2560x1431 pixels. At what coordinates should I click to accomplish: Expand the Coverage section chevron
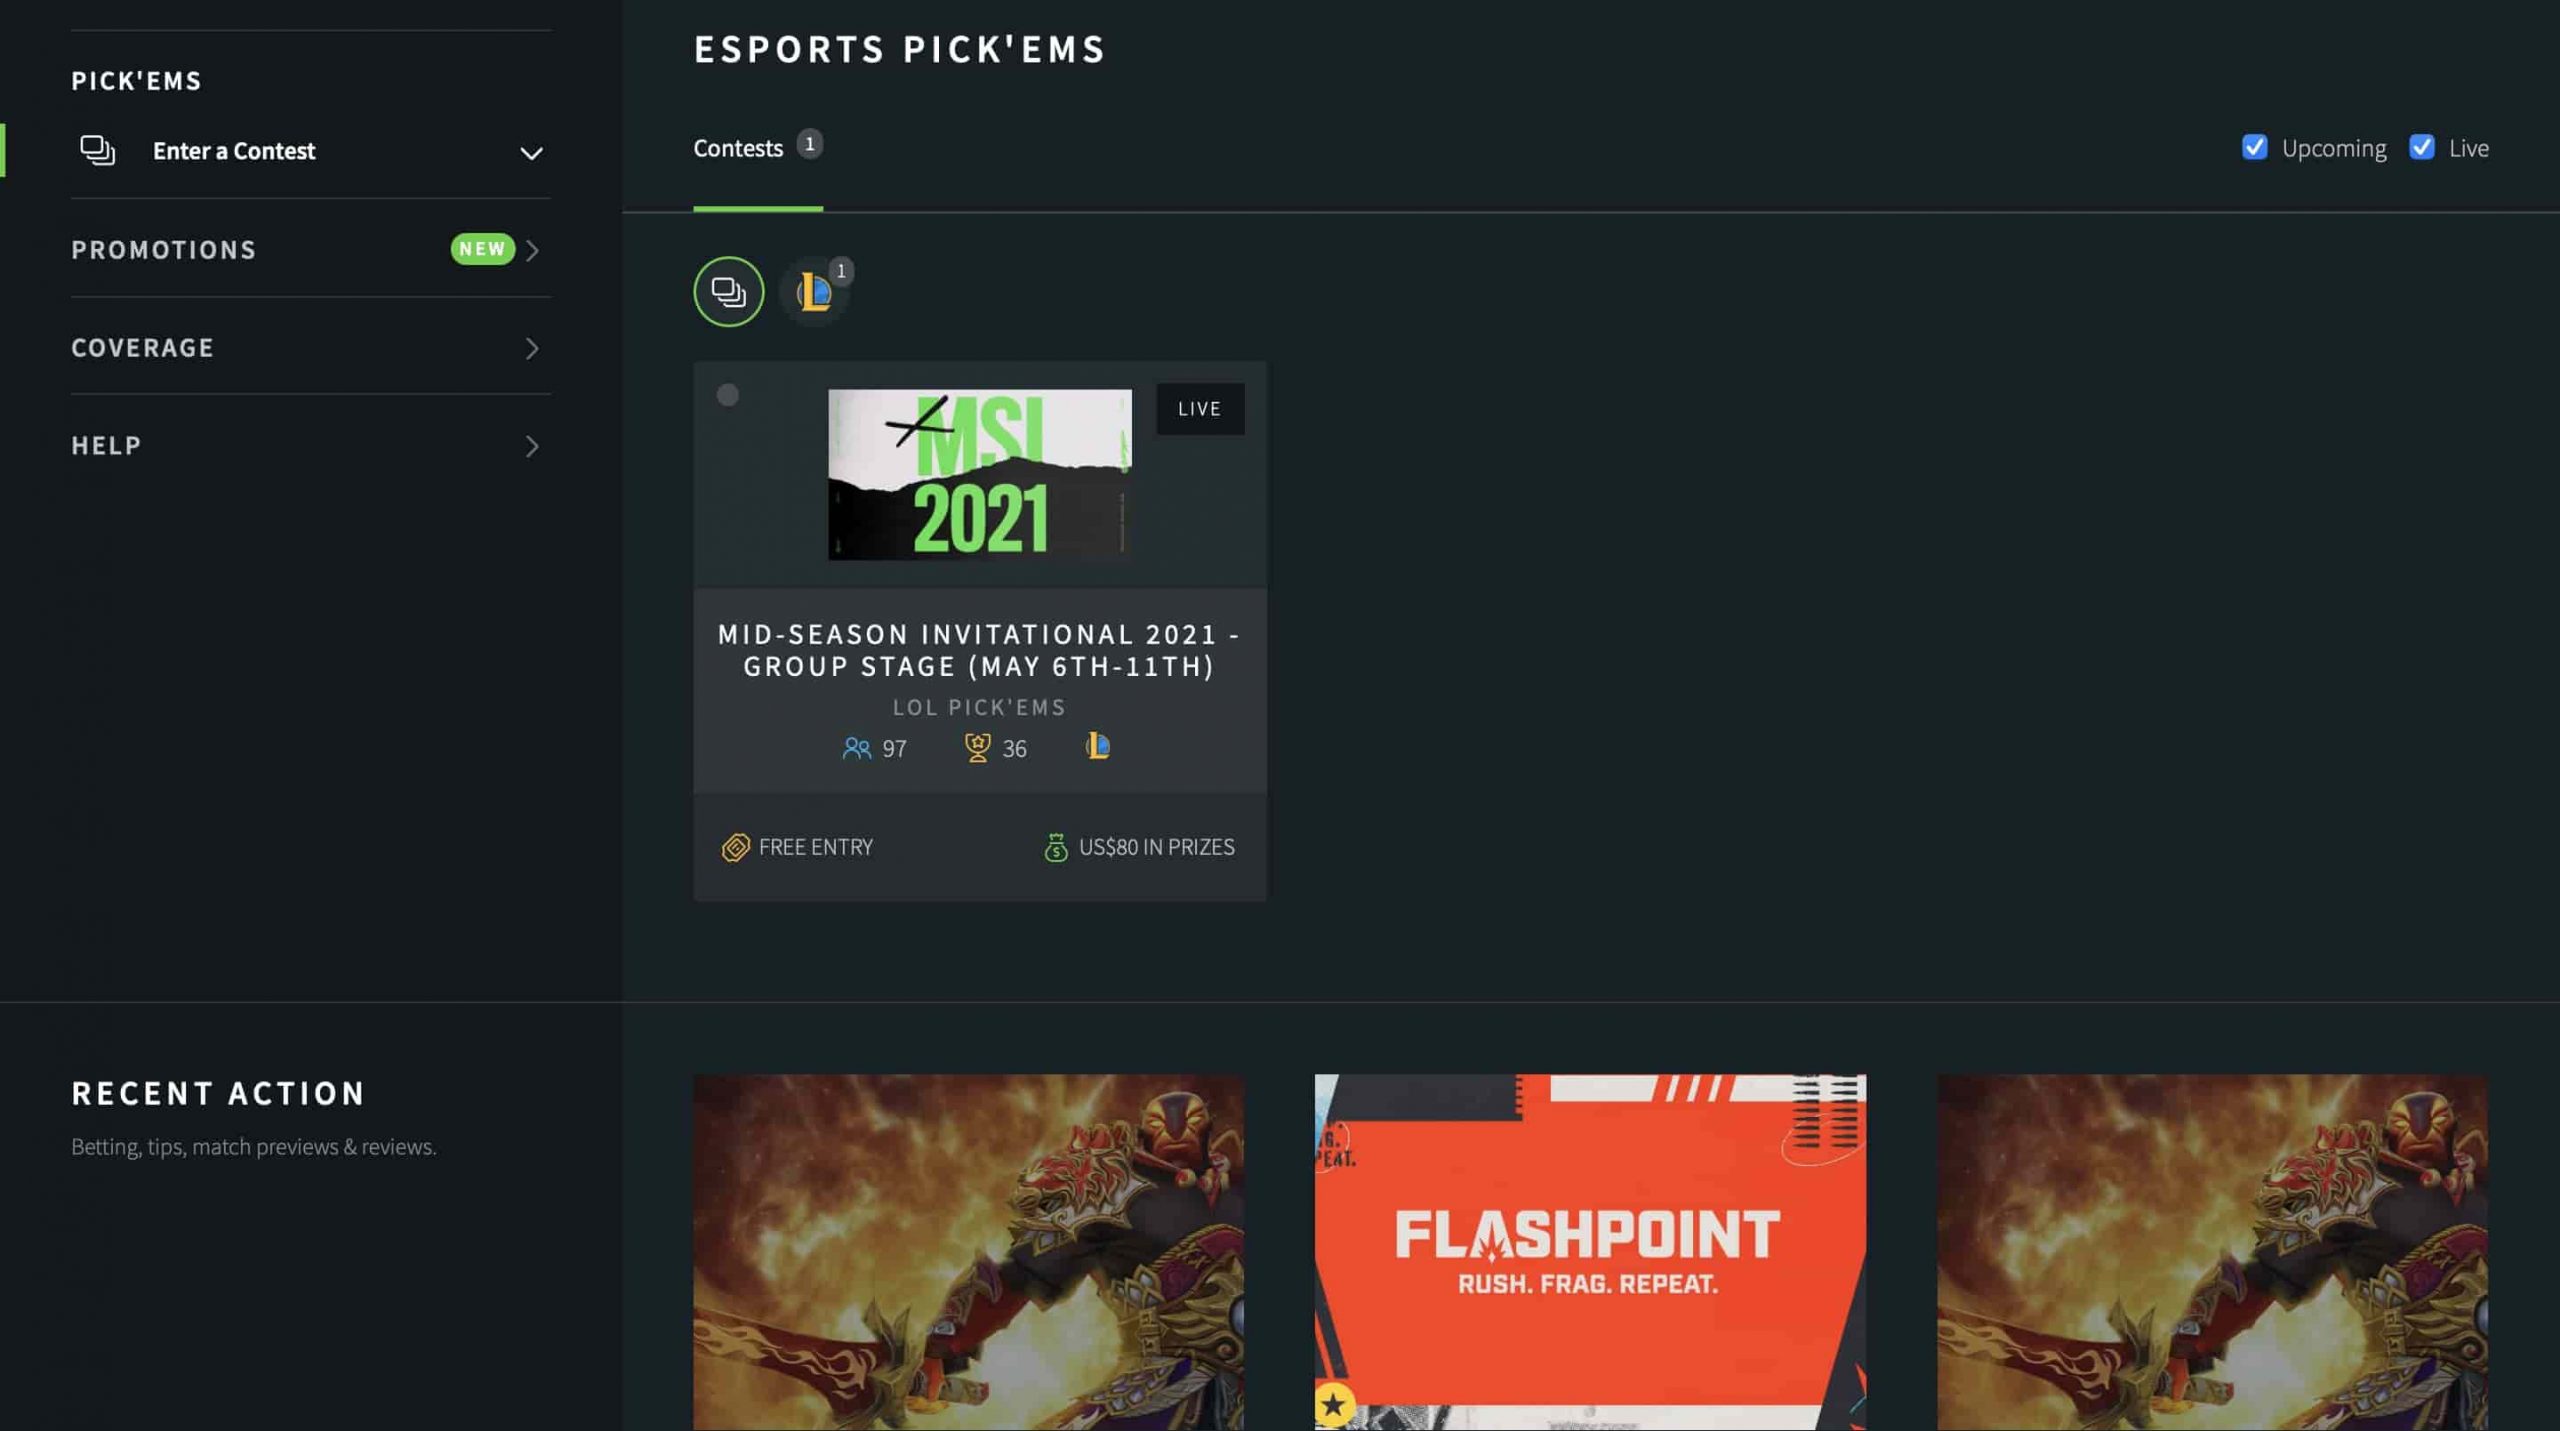coord(532,348)
